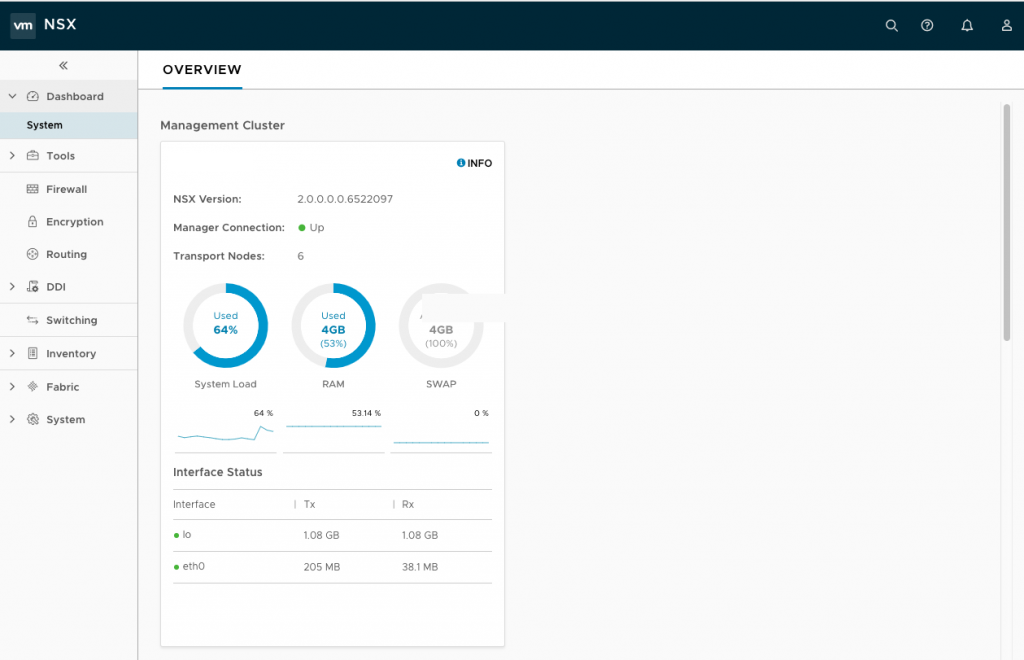This screenshot has height=660, width=1024.
Task: Click the Tools toolbox icon
Action: 33,155
